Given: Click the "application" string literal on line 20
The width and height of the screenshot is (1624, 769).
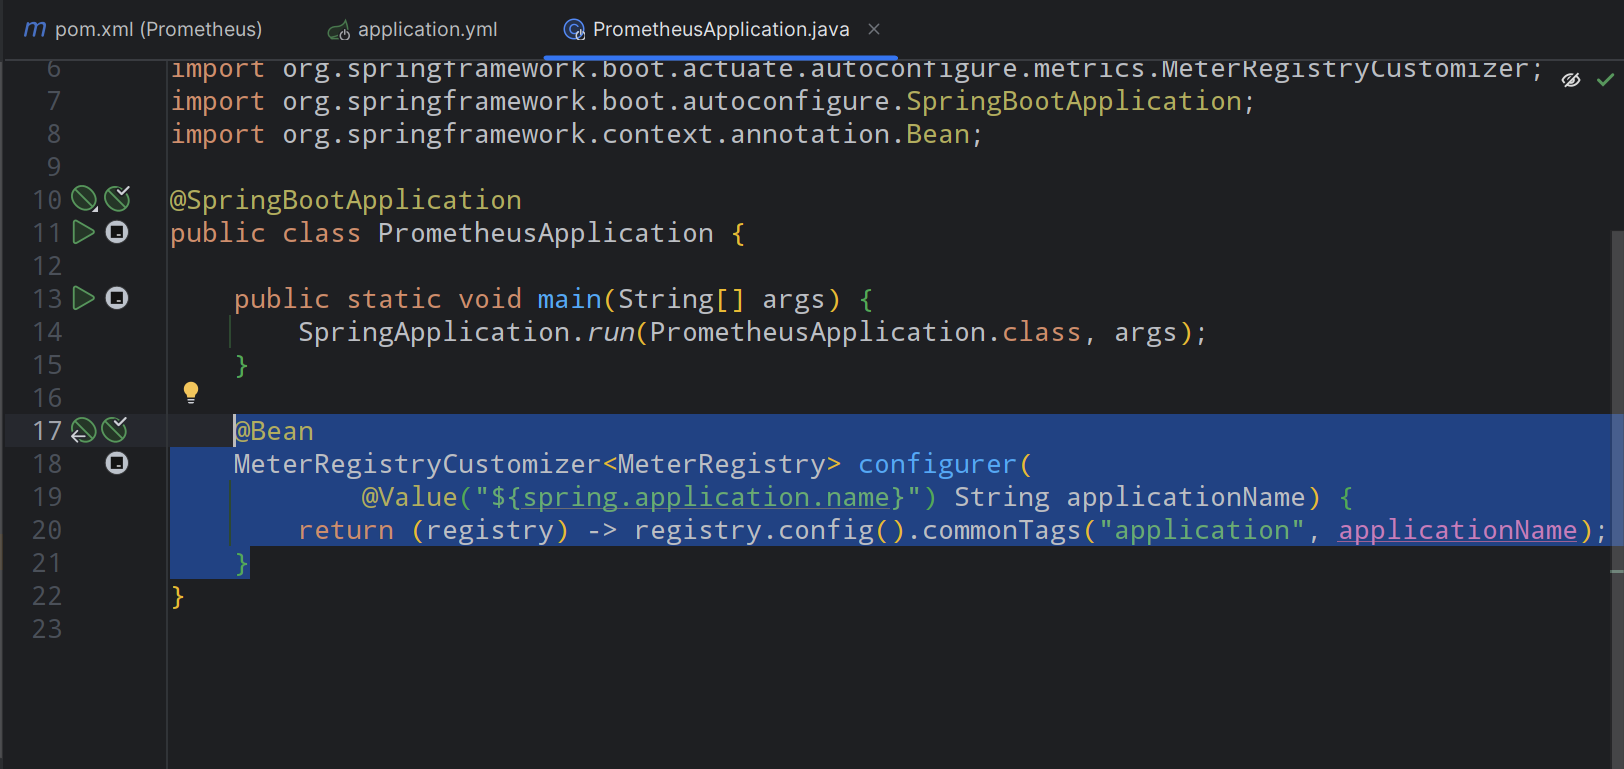Looking at the screenshot, I should tap(1202, 530).
